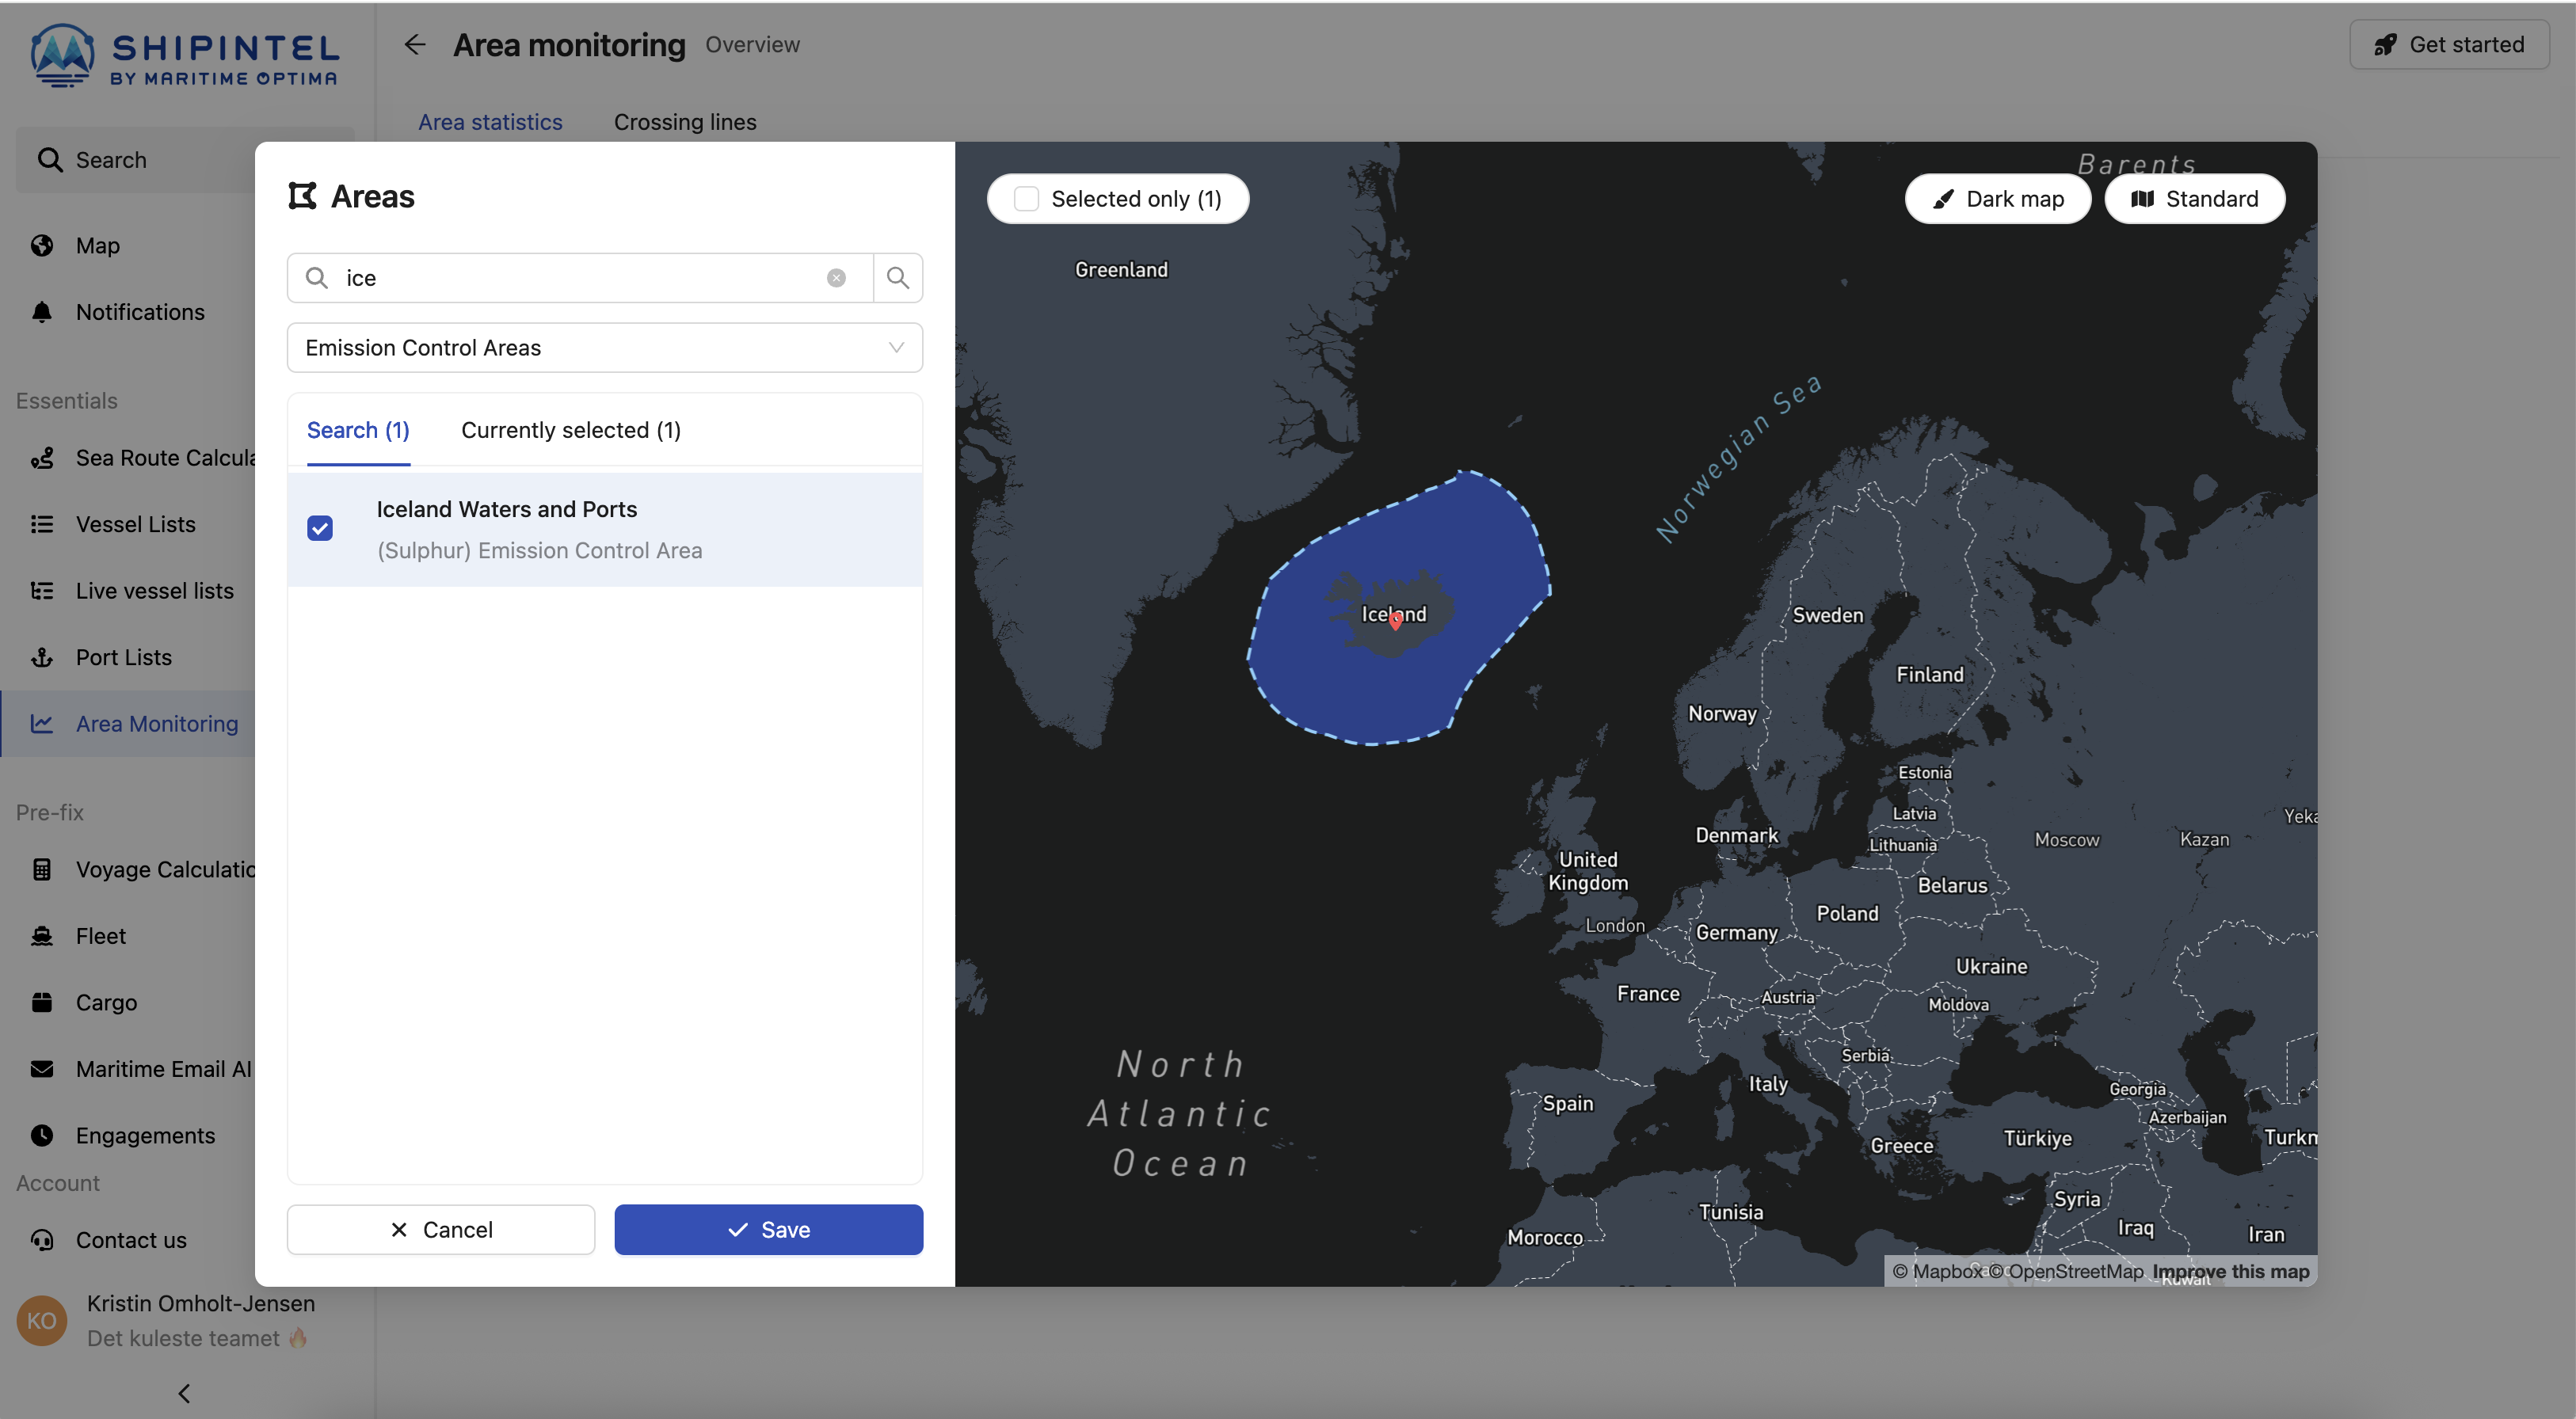Image resolution: width=2576 pixels, height=1419 pixels.
Task: Click into the area search input field
Action: 580,278
